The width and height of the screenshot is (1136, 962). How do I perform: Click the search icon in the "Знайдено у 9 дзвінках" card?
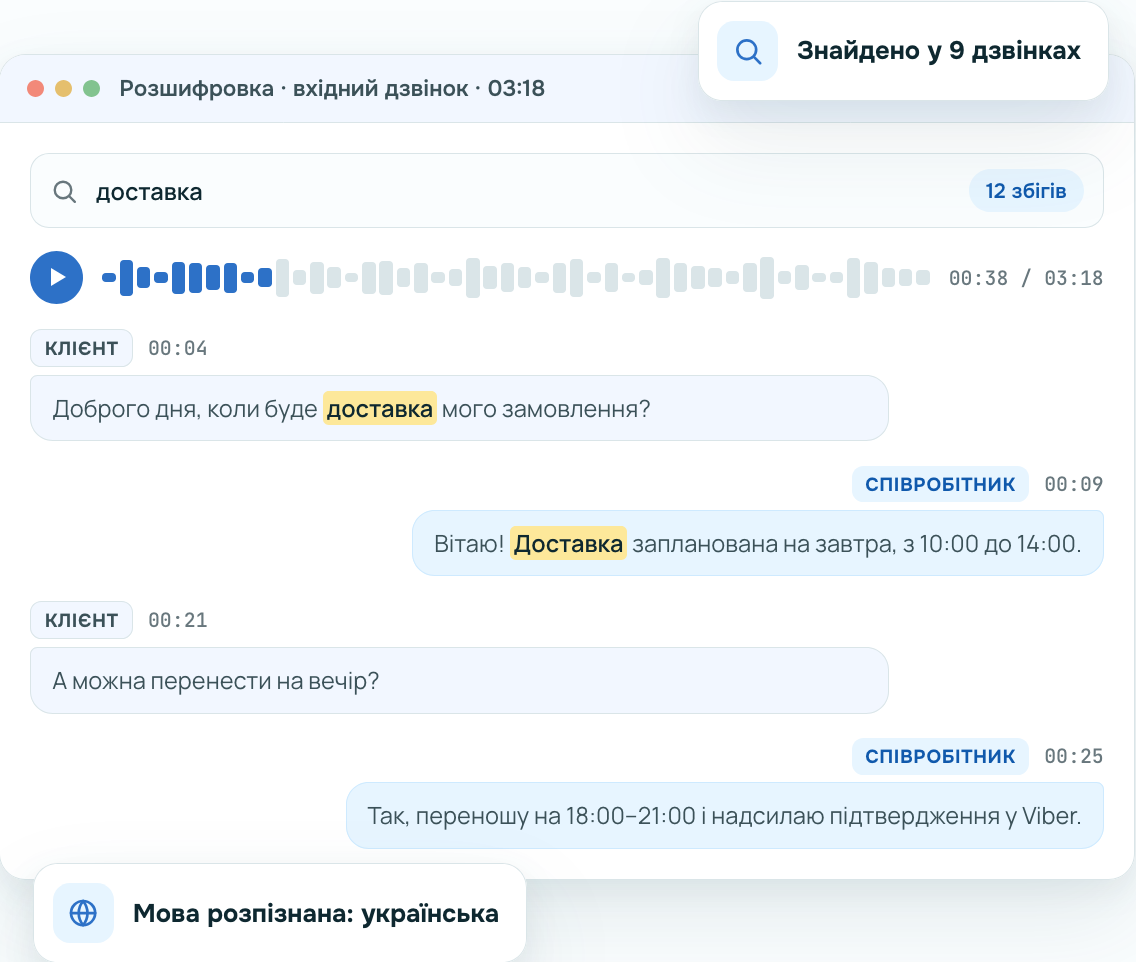747,51
